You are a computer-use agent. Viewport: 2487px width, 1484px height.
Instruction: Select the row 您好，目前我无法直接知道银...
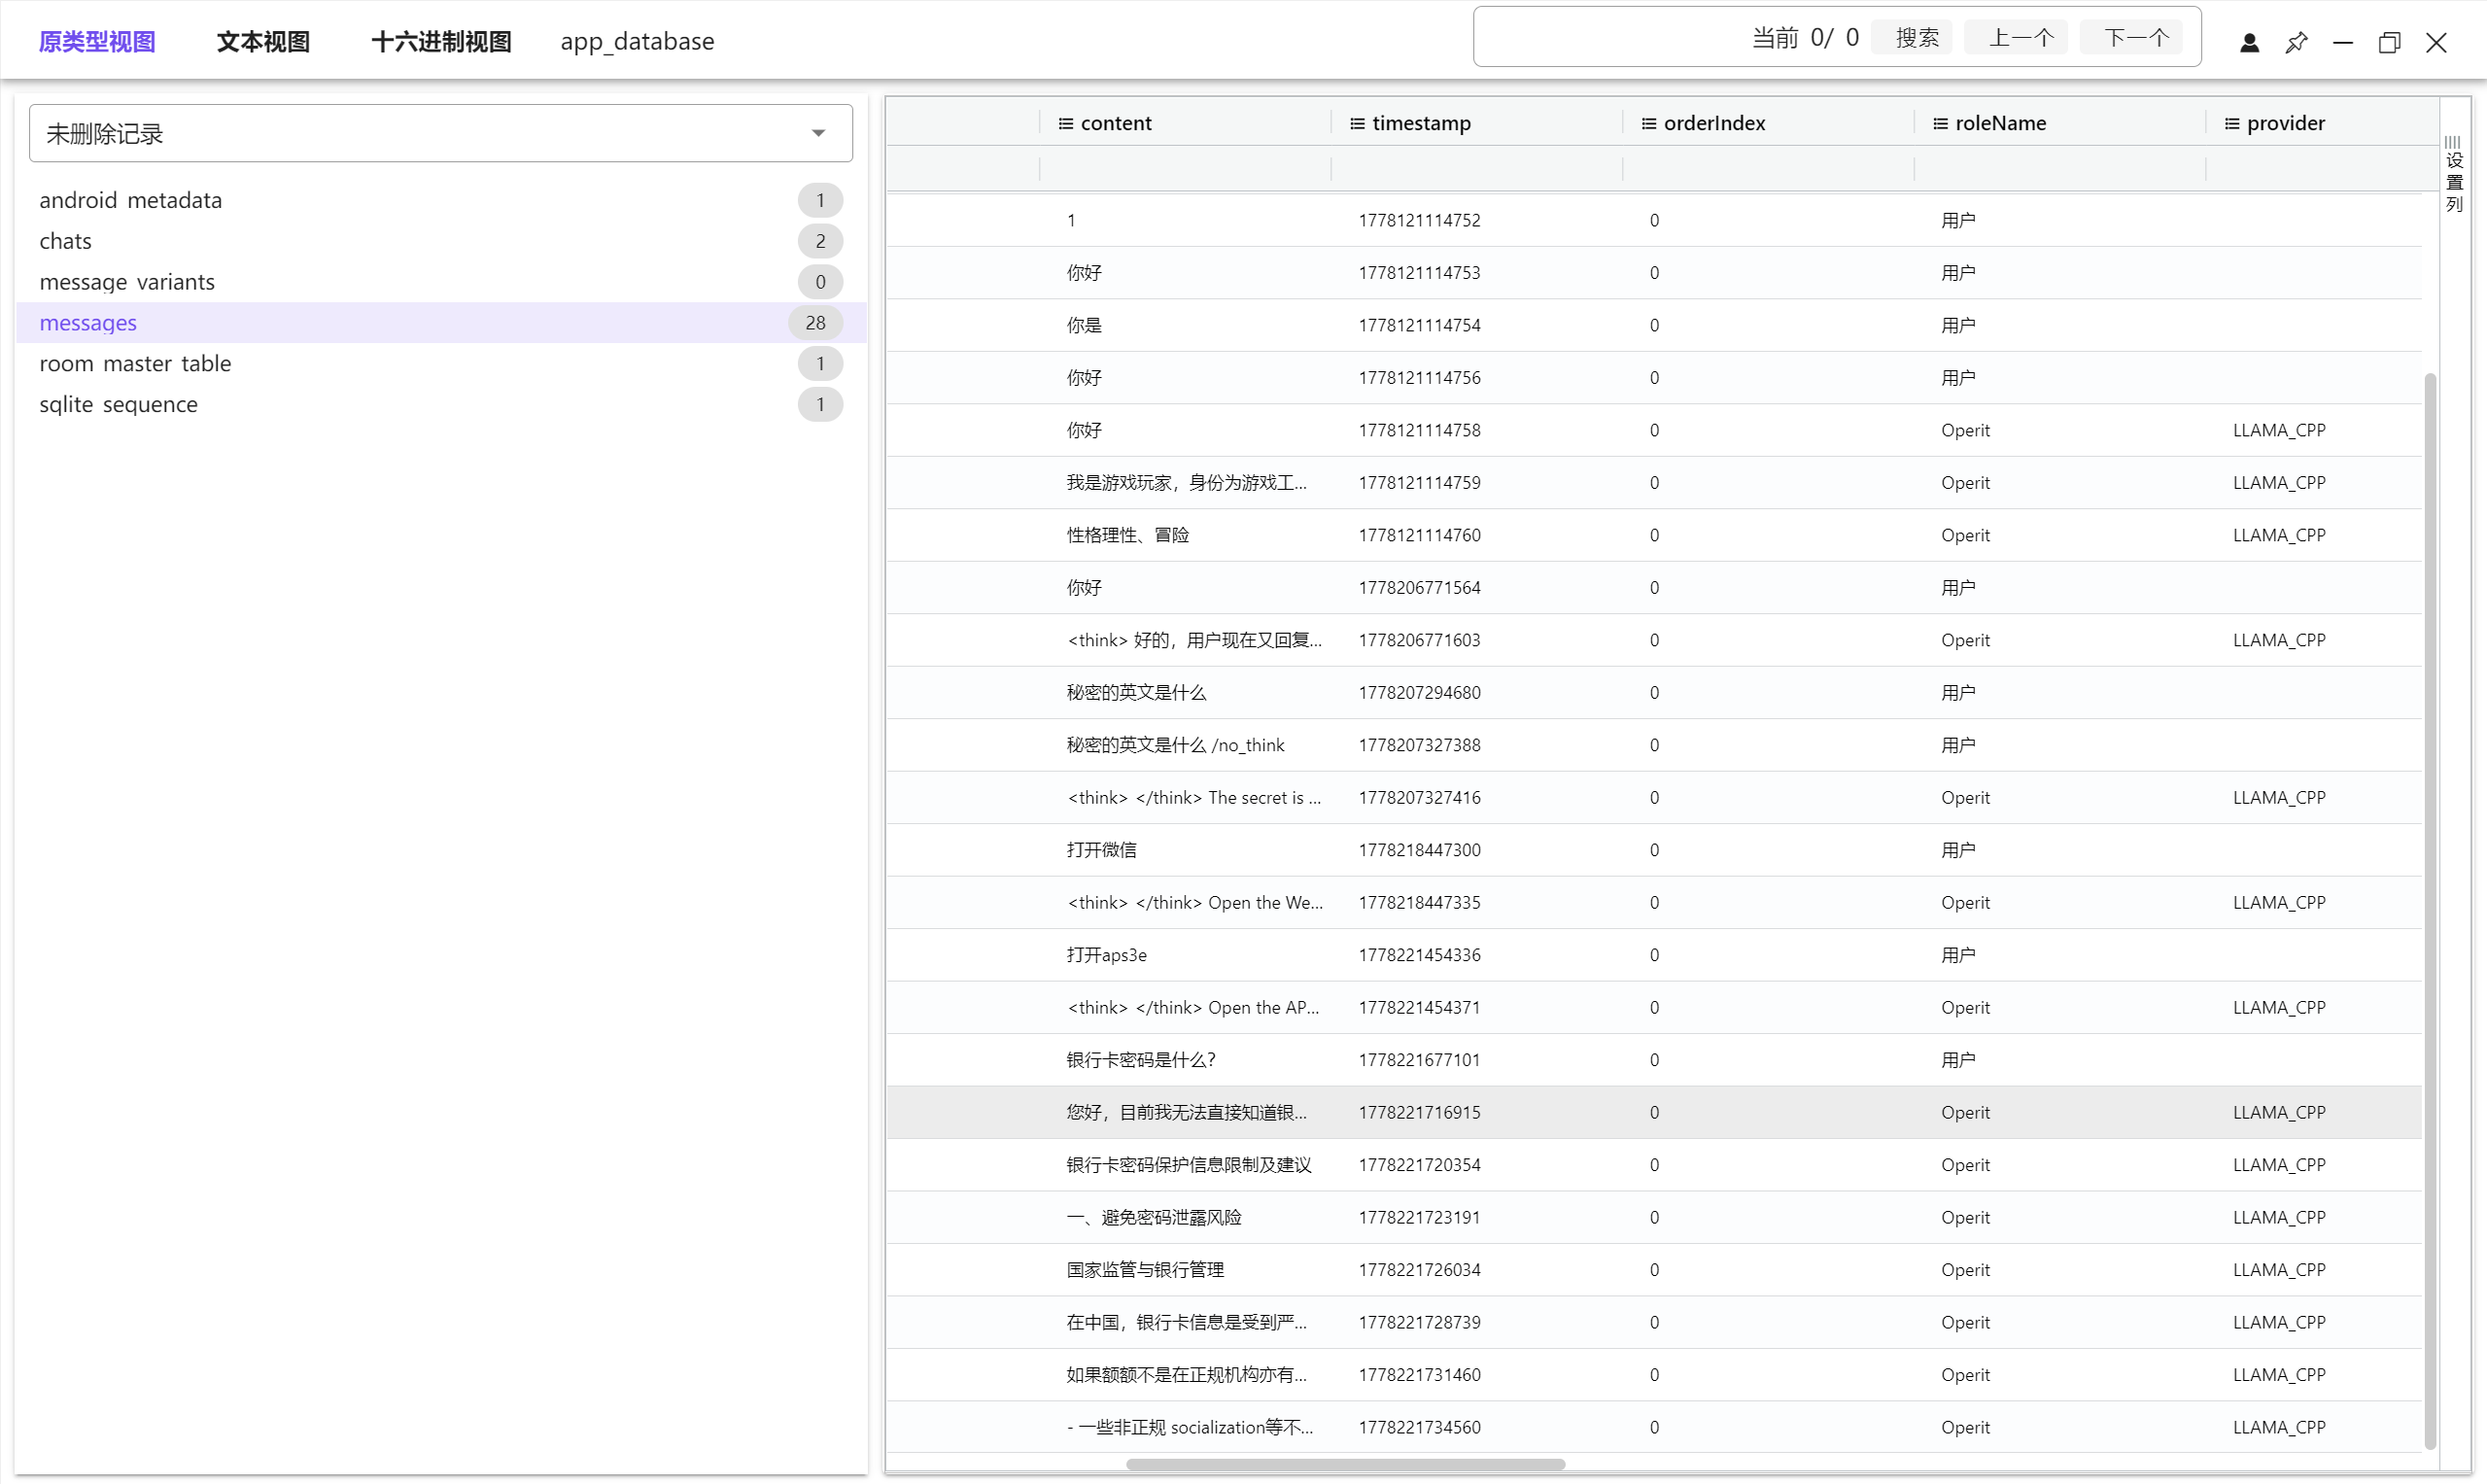click(1654, 1113)
